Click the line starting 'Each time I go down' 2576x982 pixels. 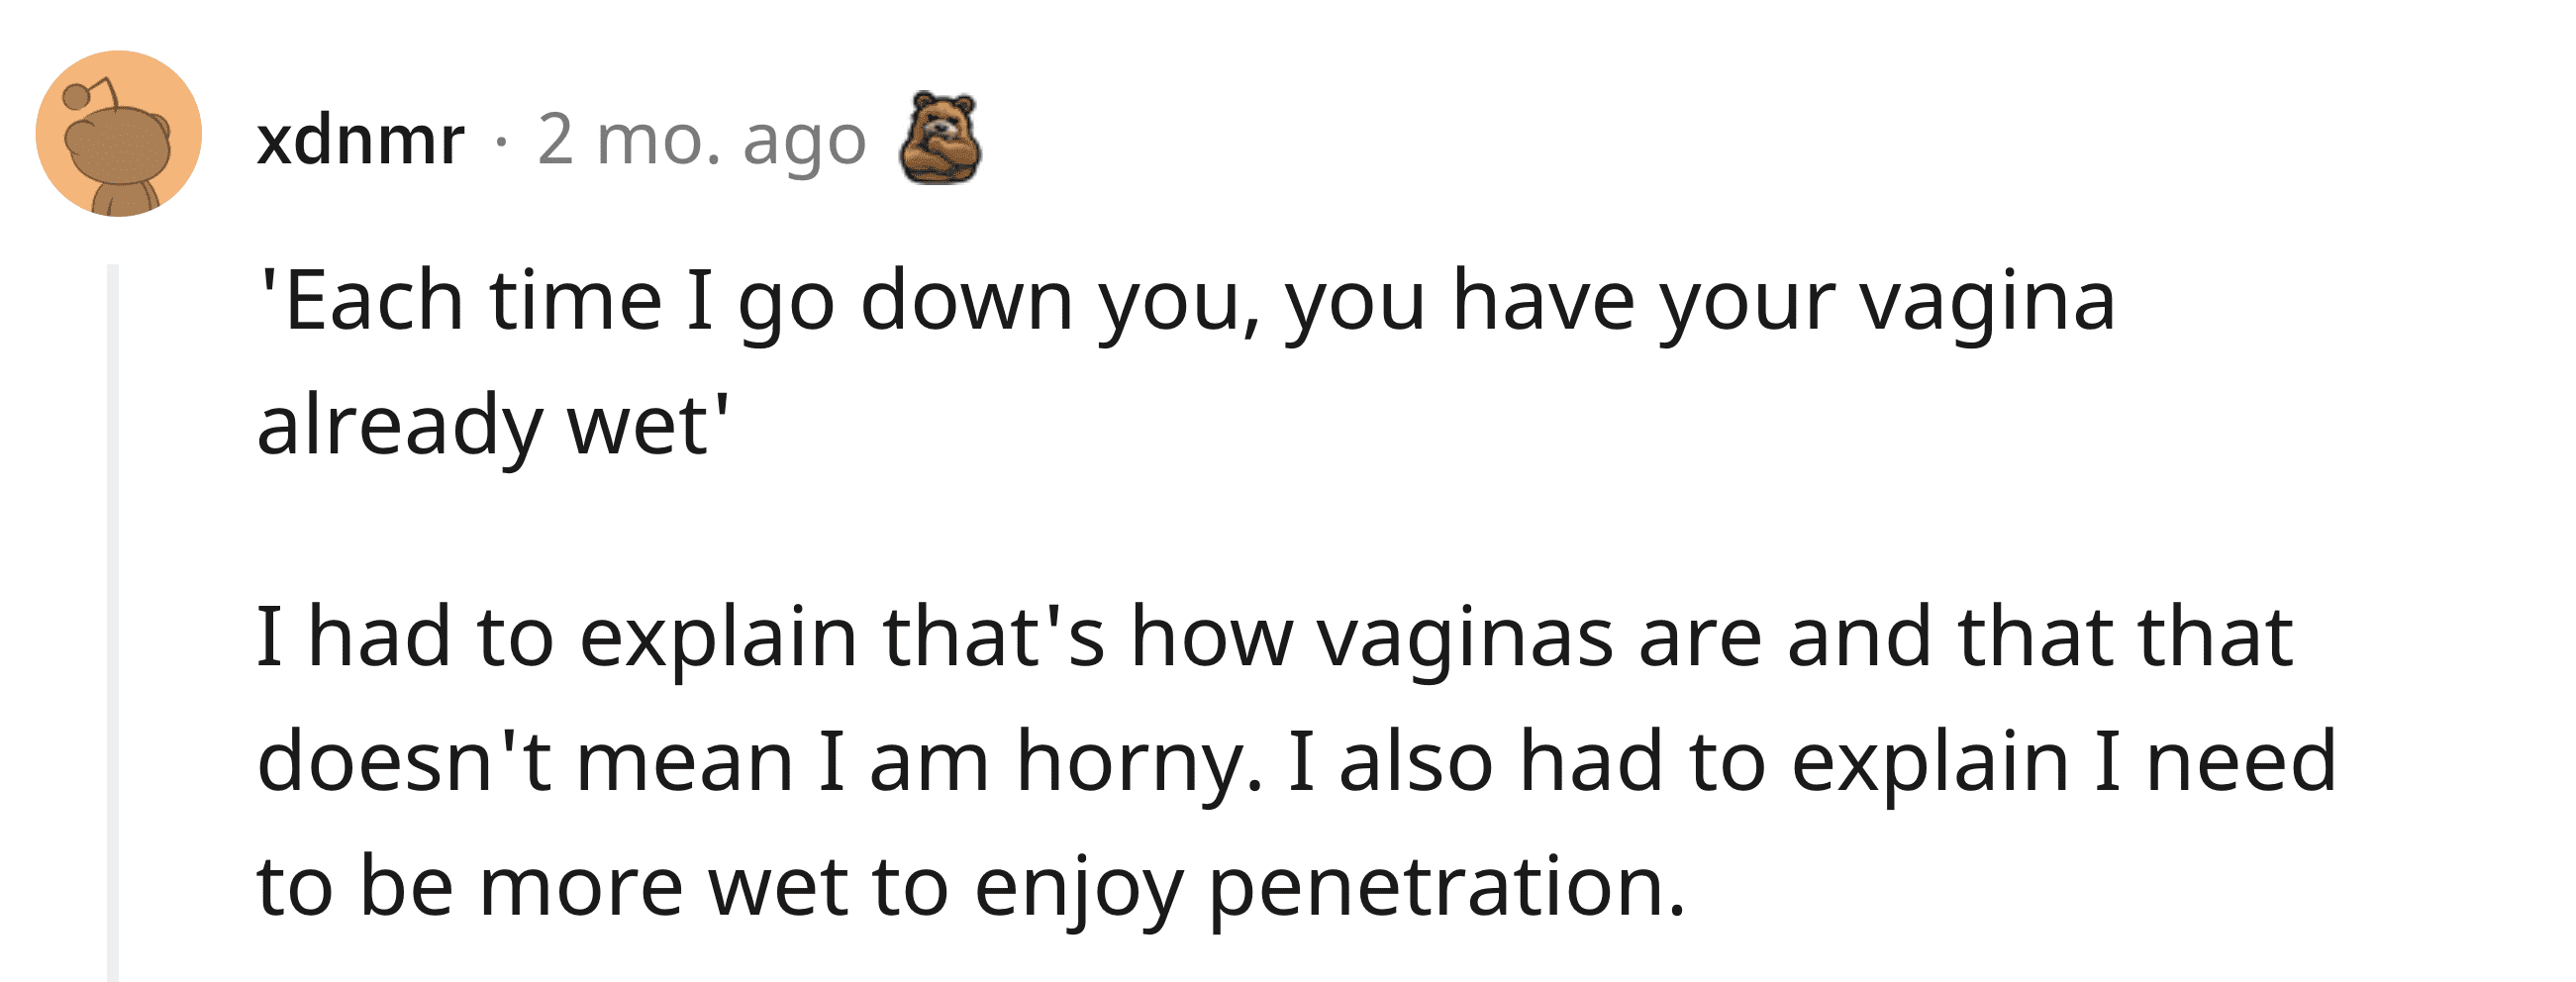(1186, 302)
